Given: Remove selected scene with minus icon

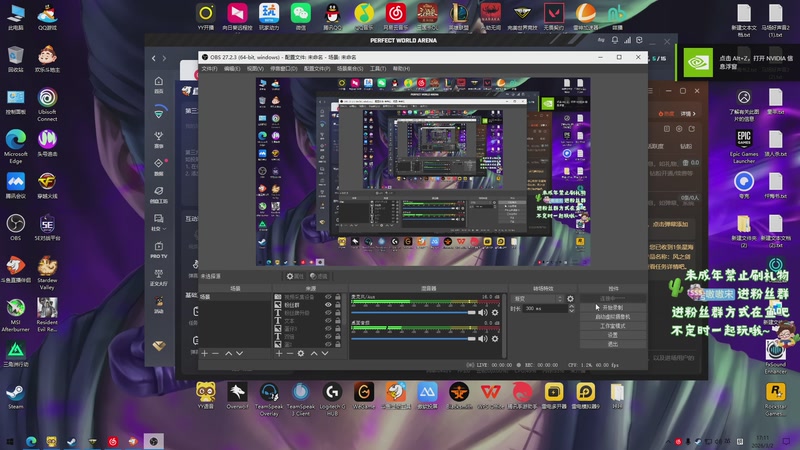Looking at the screenshot, I should pyautogui.click(x=215, y=353).
